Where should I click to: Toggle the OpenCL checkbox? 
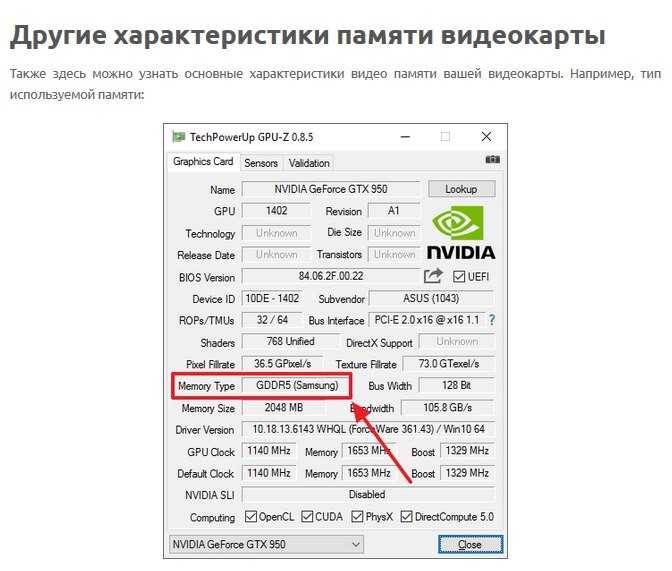point(251,517)
